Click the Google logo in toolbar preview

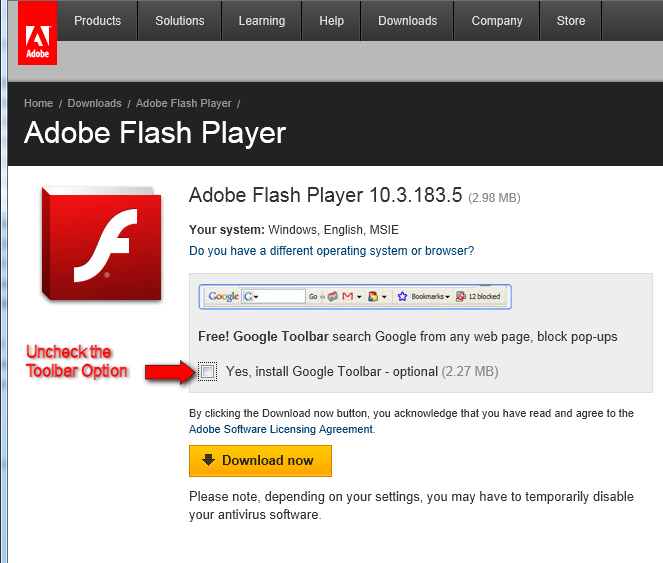point(224,296)
